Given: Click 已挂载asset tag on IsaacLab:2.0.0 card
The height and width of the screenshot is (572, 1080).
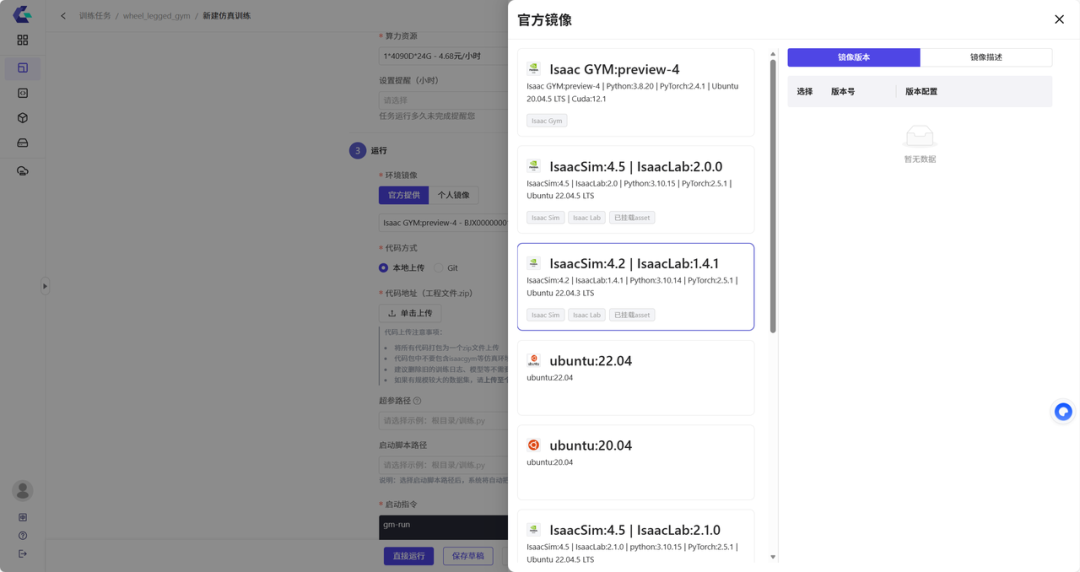Looking at the screenshot, I should (x=632, y=218).
